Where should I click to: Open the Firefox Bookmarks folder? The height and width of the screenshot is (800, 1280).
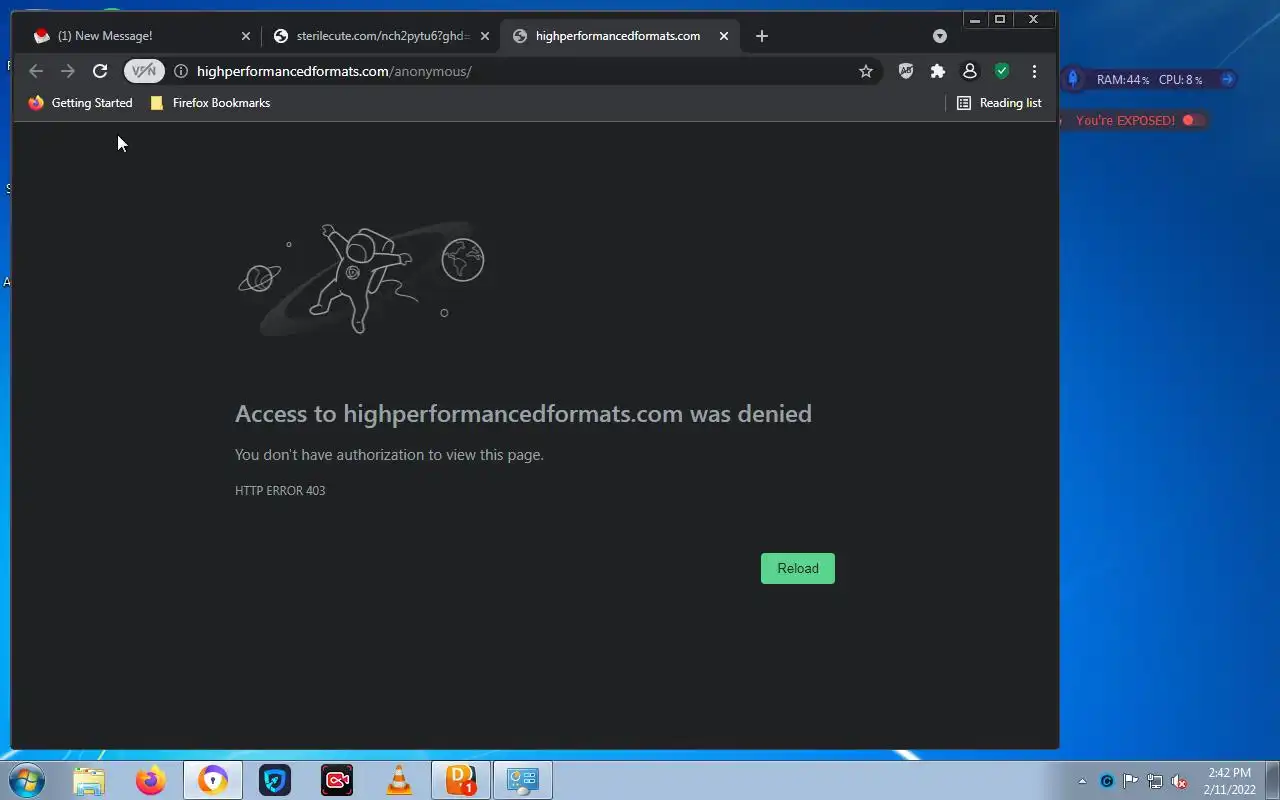(210, 103)
